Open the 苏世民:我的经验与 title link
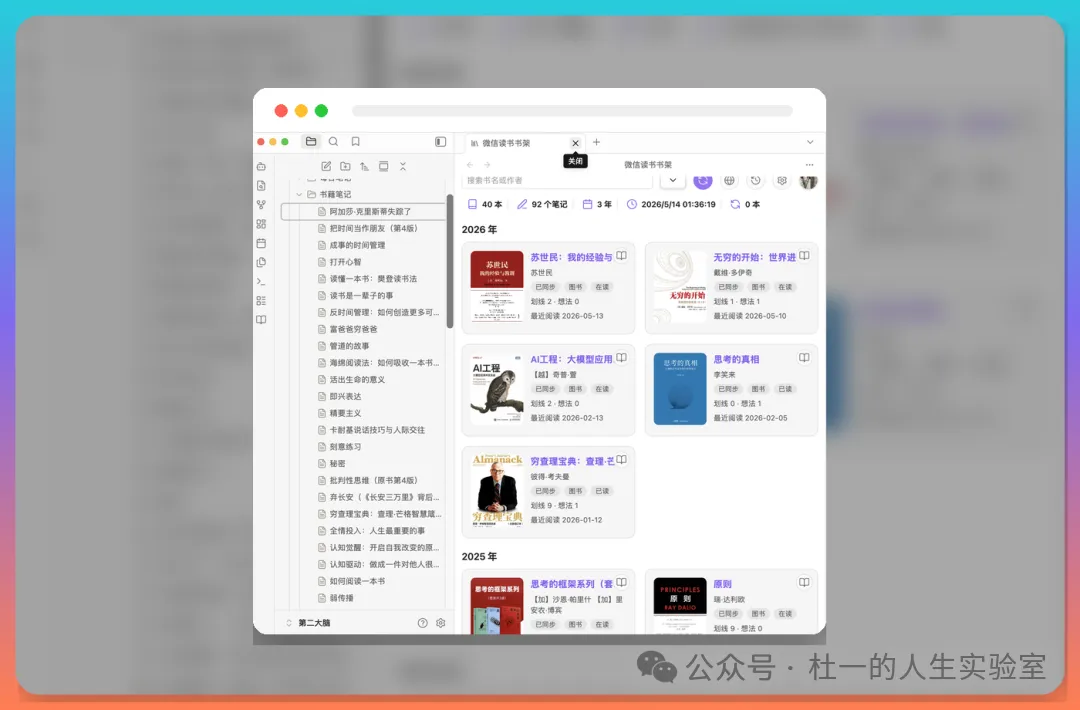 point(571,257)
